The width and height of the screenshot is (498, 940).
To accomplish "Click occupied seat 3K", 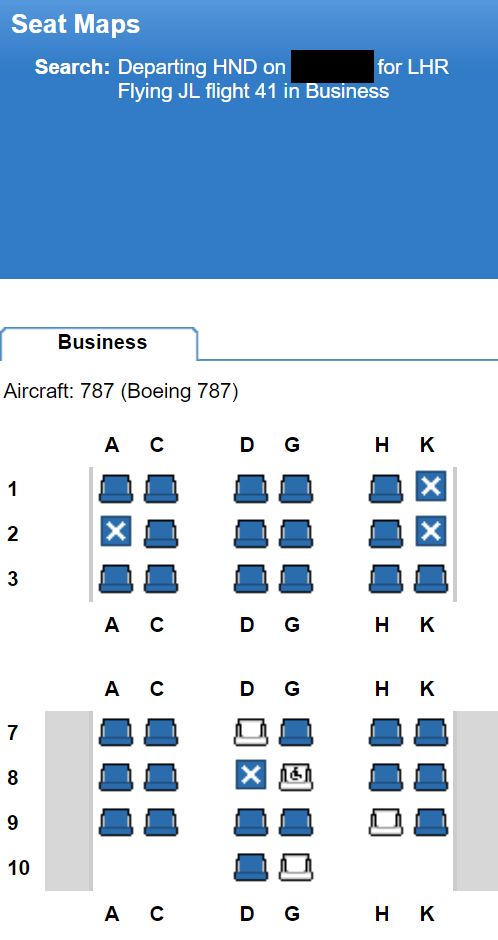I will 431,579.
